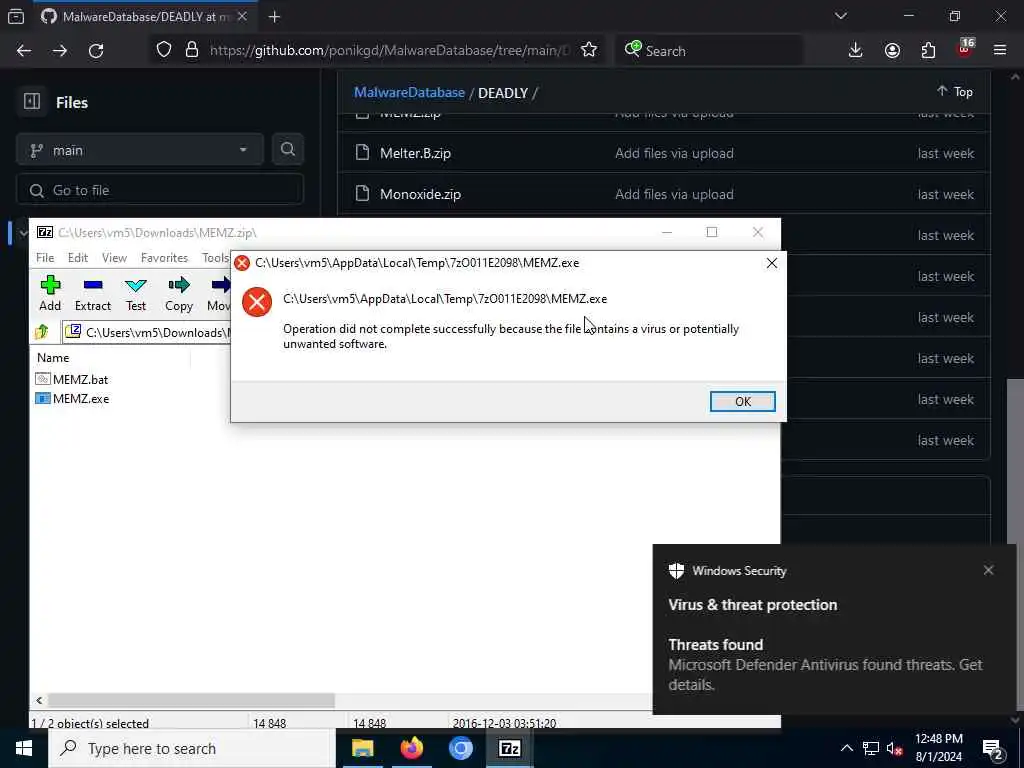This screenshot has height=768, width=1024.
Task: Open the 7-Zip Favorites menu
Action: click(164, 258)
